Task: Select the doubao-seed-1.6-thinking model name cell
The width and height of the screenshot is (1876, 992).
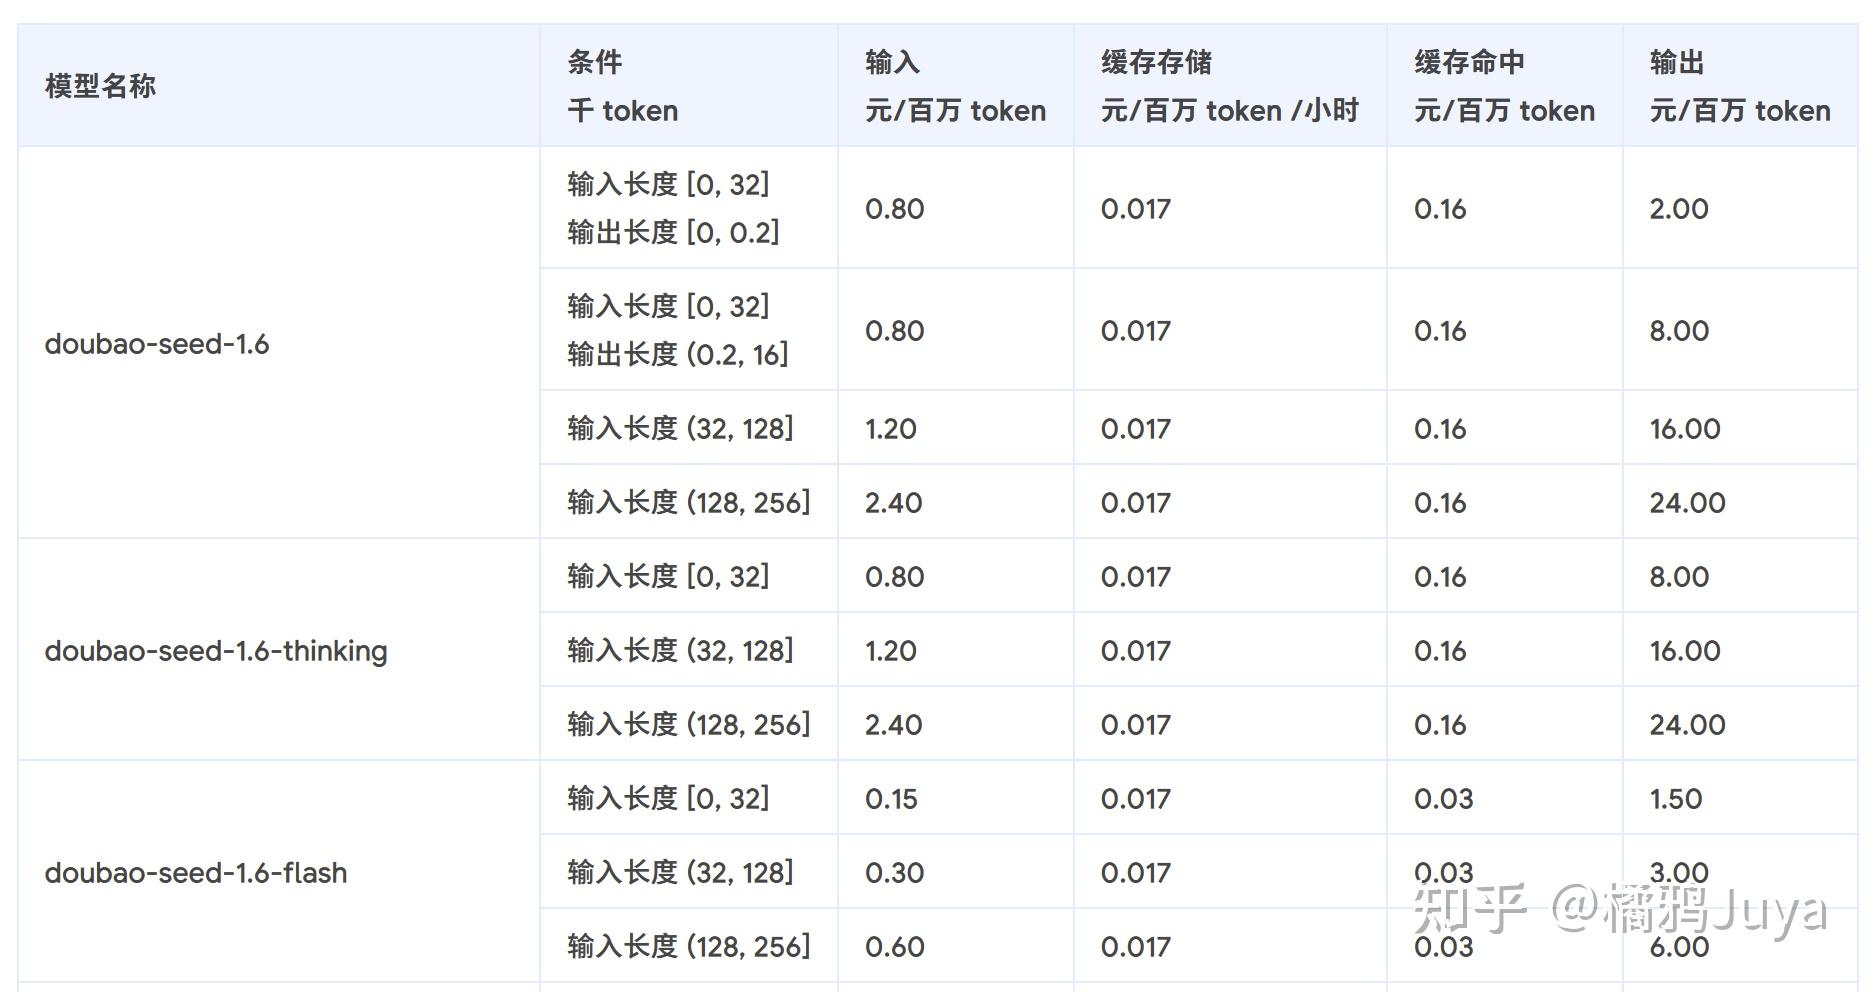Action: pos(216,651)
